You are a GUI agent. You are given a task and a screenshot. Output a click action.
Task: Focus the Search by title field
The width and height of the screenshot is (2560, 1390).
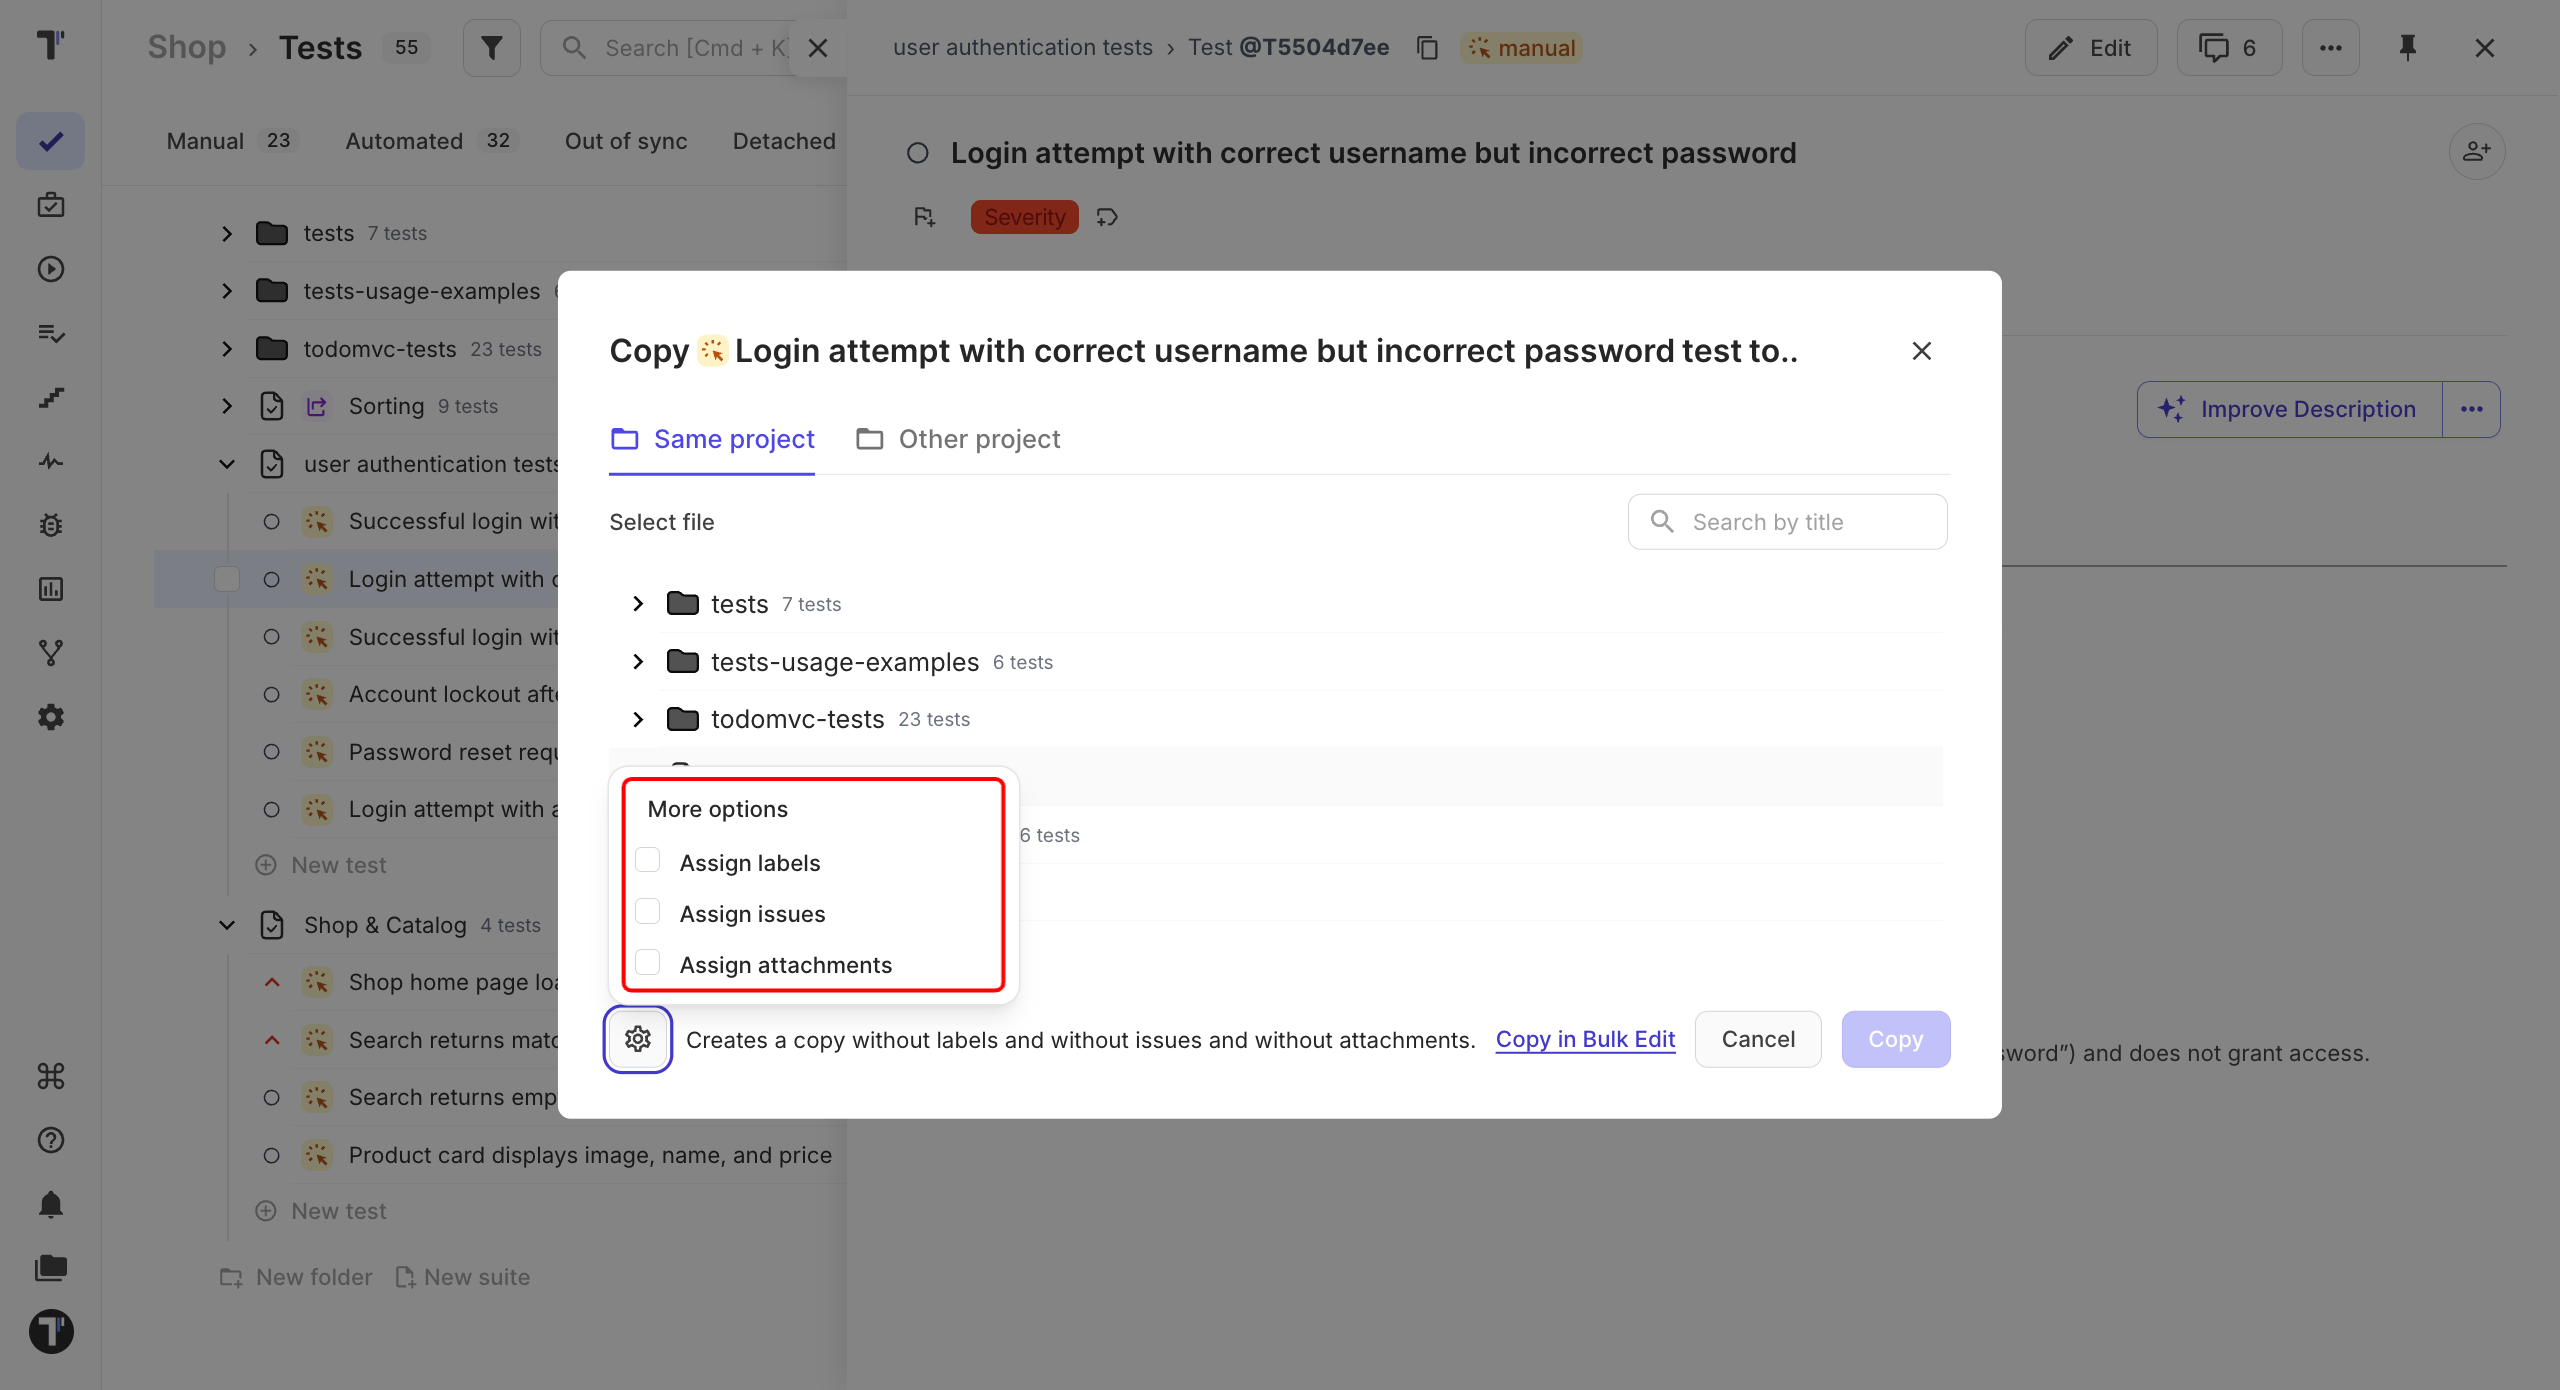(x=1787, y=522)
